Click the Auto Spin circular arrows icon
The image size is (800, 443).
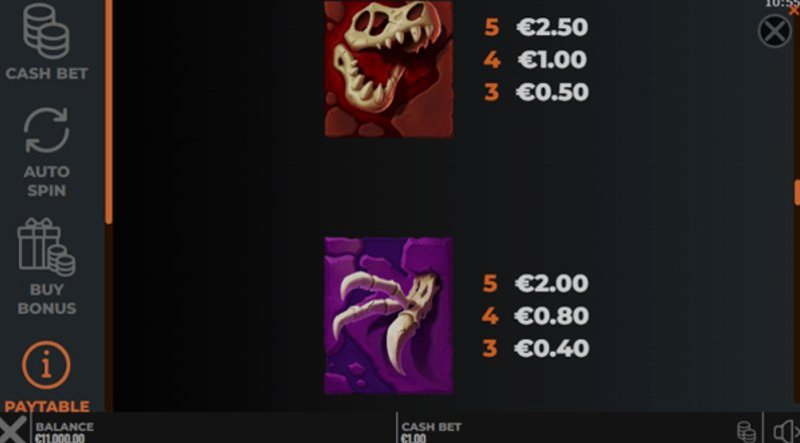(x=46, y=130)
